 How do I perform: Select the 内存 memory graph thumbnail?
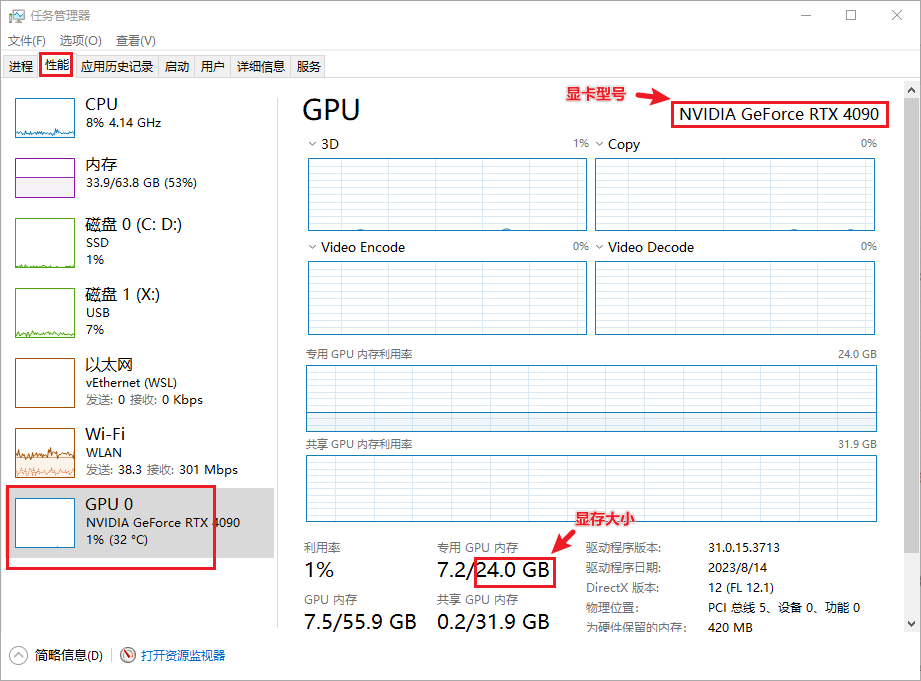[45, 178]
